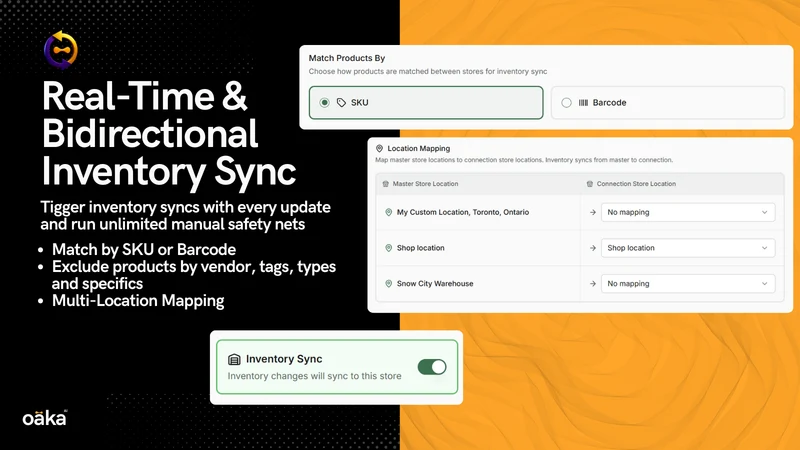Viewport: 800px width, 450px height.
Task: Click the Inventory Sync card title
Action: tap(284, 359)
